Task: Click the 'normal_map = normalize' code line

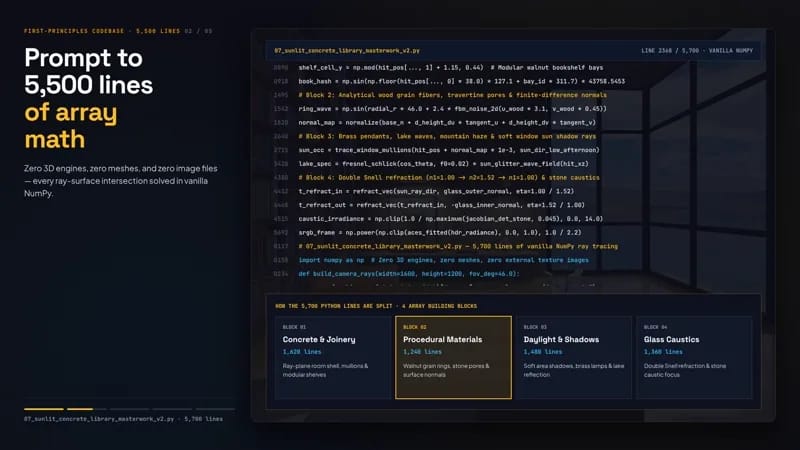Action: [x=447, y=122]
